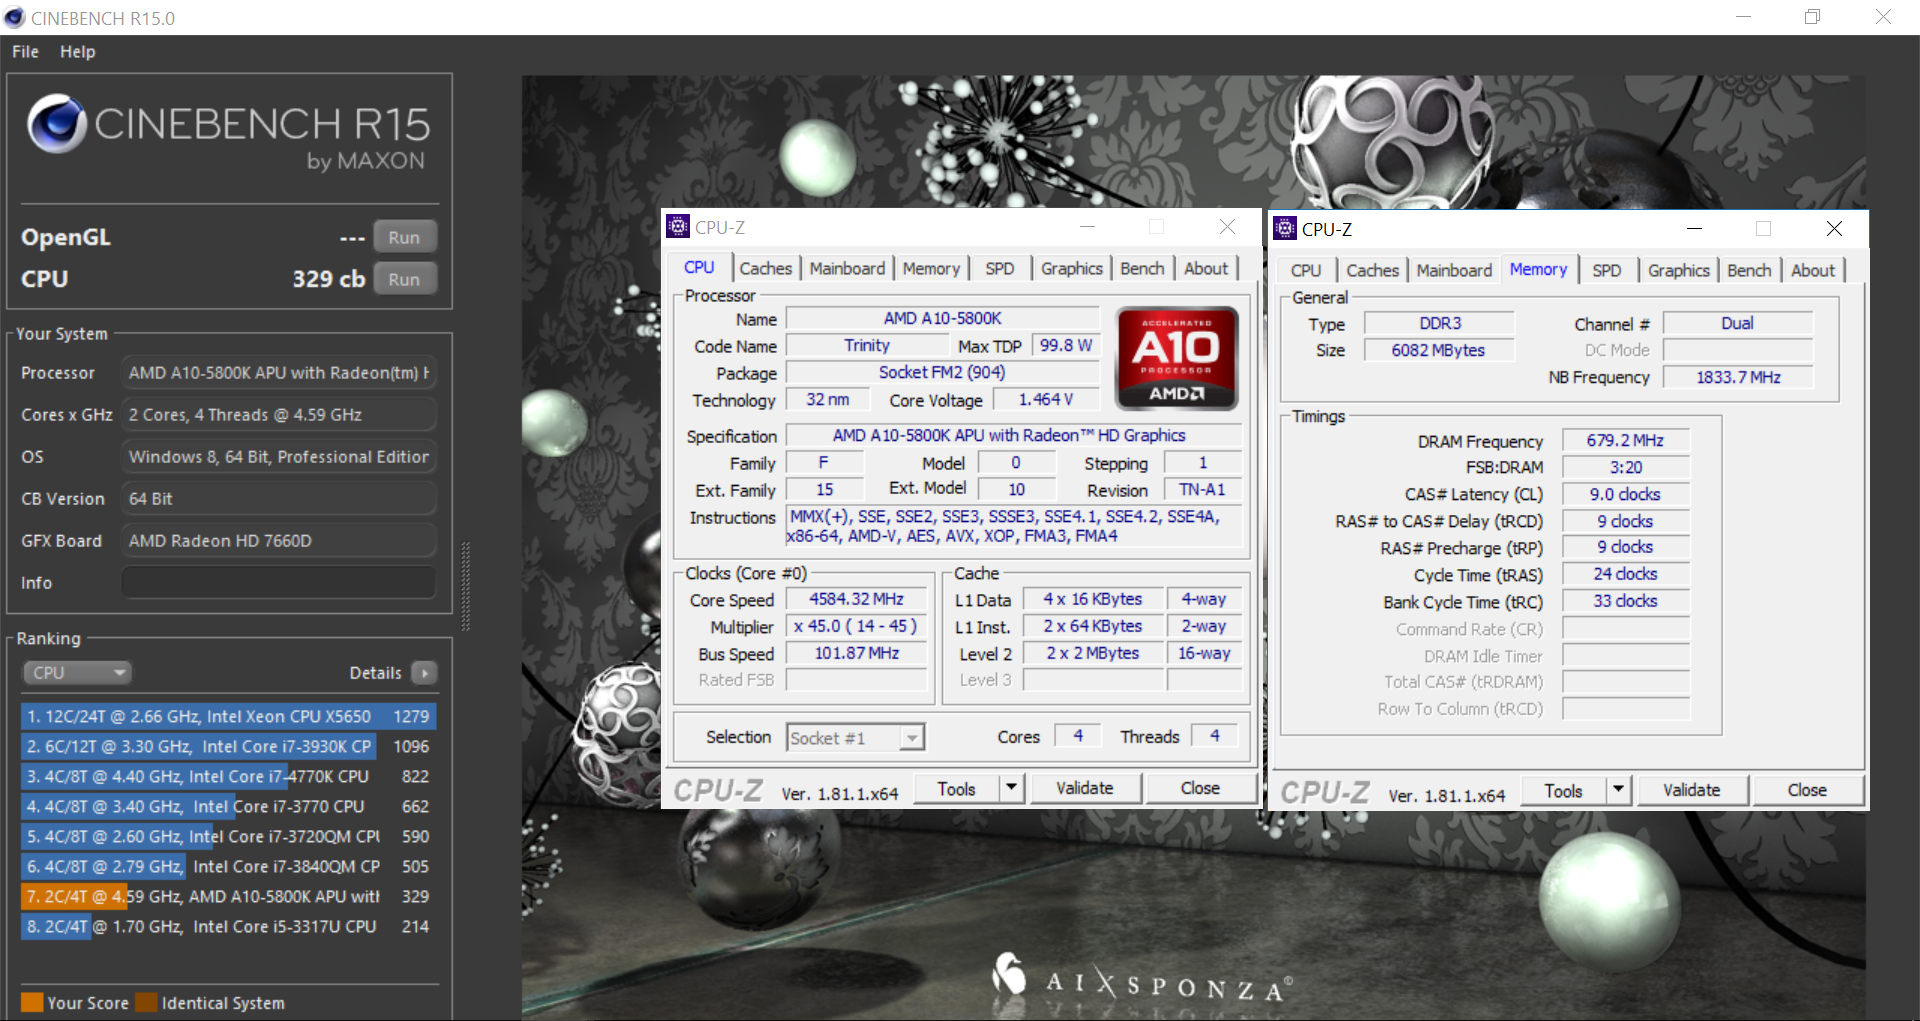This screenshot has height=1021, width=1920.
Task: Select ranking row Intel Core i7-4770K
Action: [x=228, y=776]
